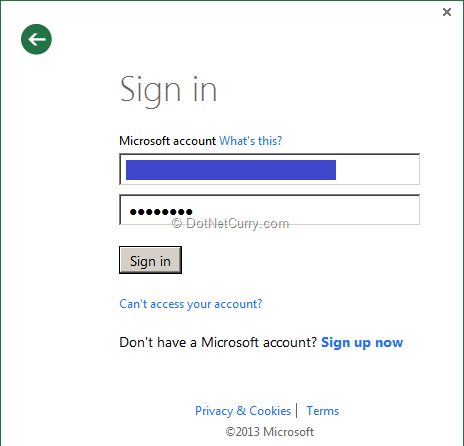464x446 pixels.
Task: Click the "©2013 Microsoft" copyright text
Action: (x=269, y=432)
